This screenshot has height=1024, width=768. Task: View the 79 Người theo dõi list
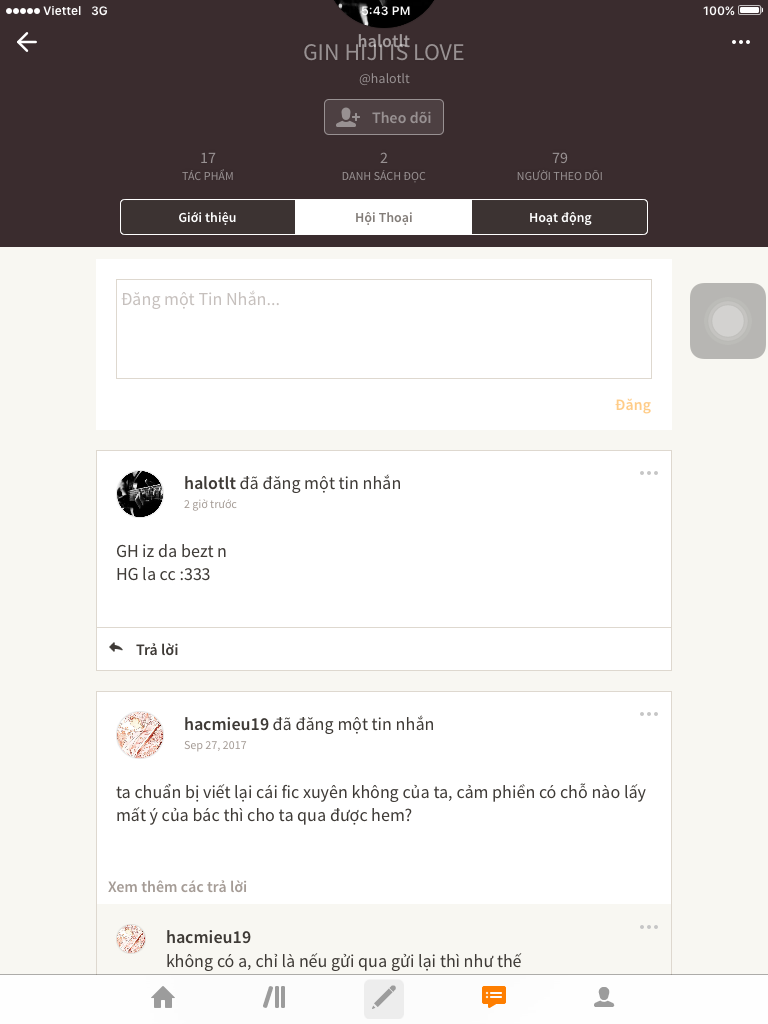click(x=560, y=167)
